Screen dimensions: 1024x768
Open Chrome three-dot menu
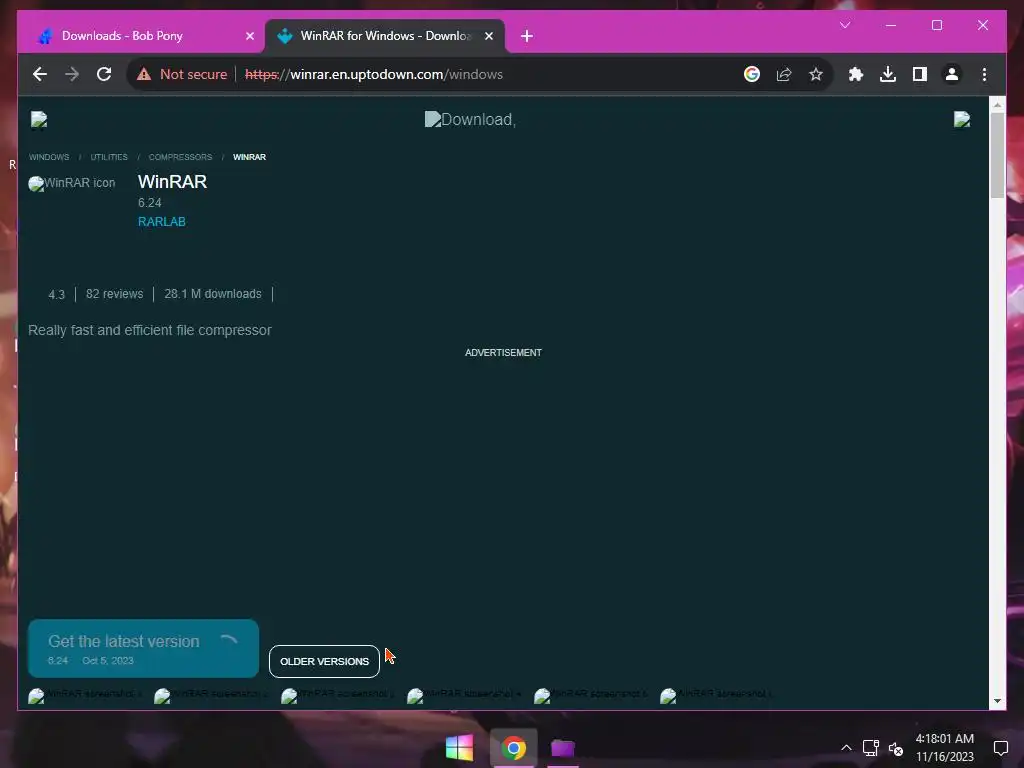click(984, 74)
